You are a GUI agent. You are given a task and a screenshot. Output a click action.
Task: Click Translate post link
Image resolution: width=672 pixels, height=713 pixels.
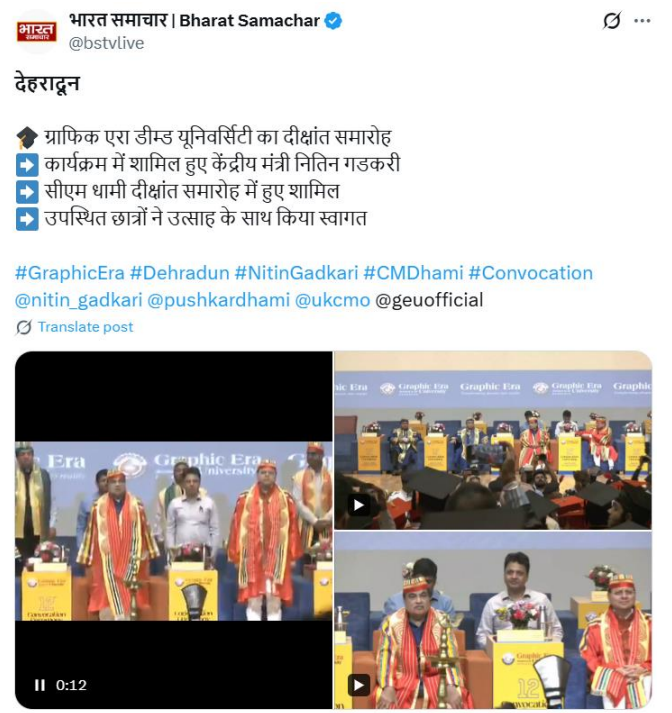click(x=85, y=327)
